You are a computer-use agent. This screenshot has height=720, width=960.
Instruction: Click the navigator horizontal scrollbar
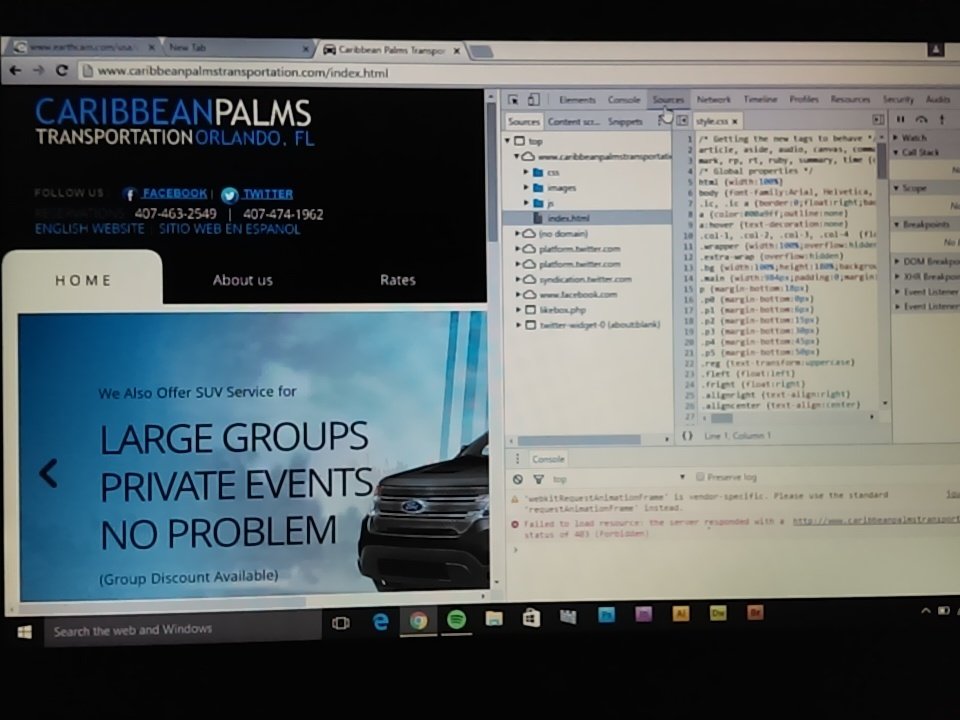[x=579, y=440]
